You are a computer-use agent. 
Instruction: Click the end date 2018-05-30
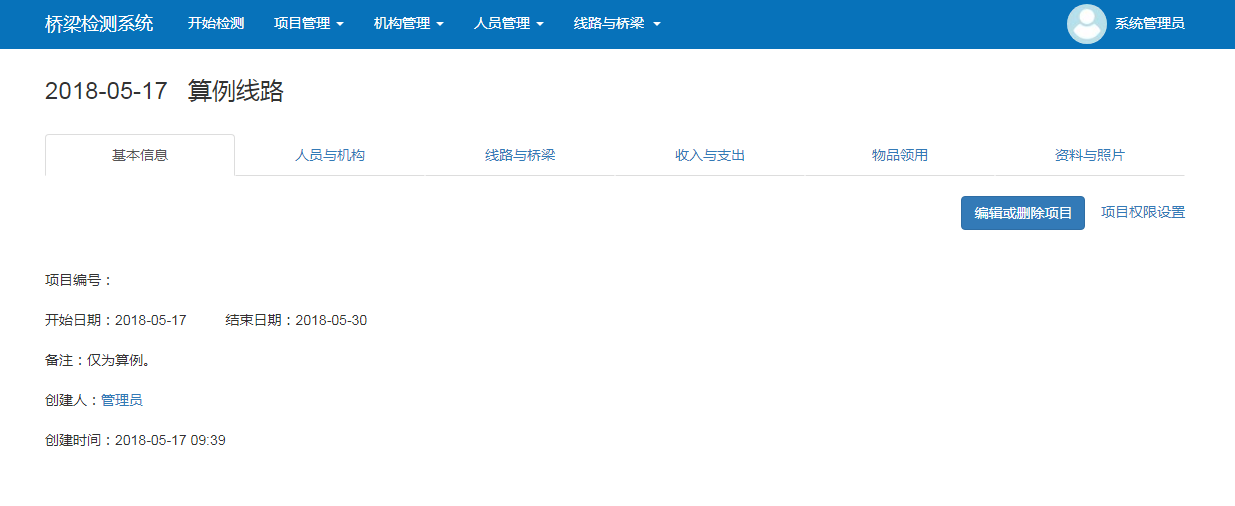(x=331, y=320)
